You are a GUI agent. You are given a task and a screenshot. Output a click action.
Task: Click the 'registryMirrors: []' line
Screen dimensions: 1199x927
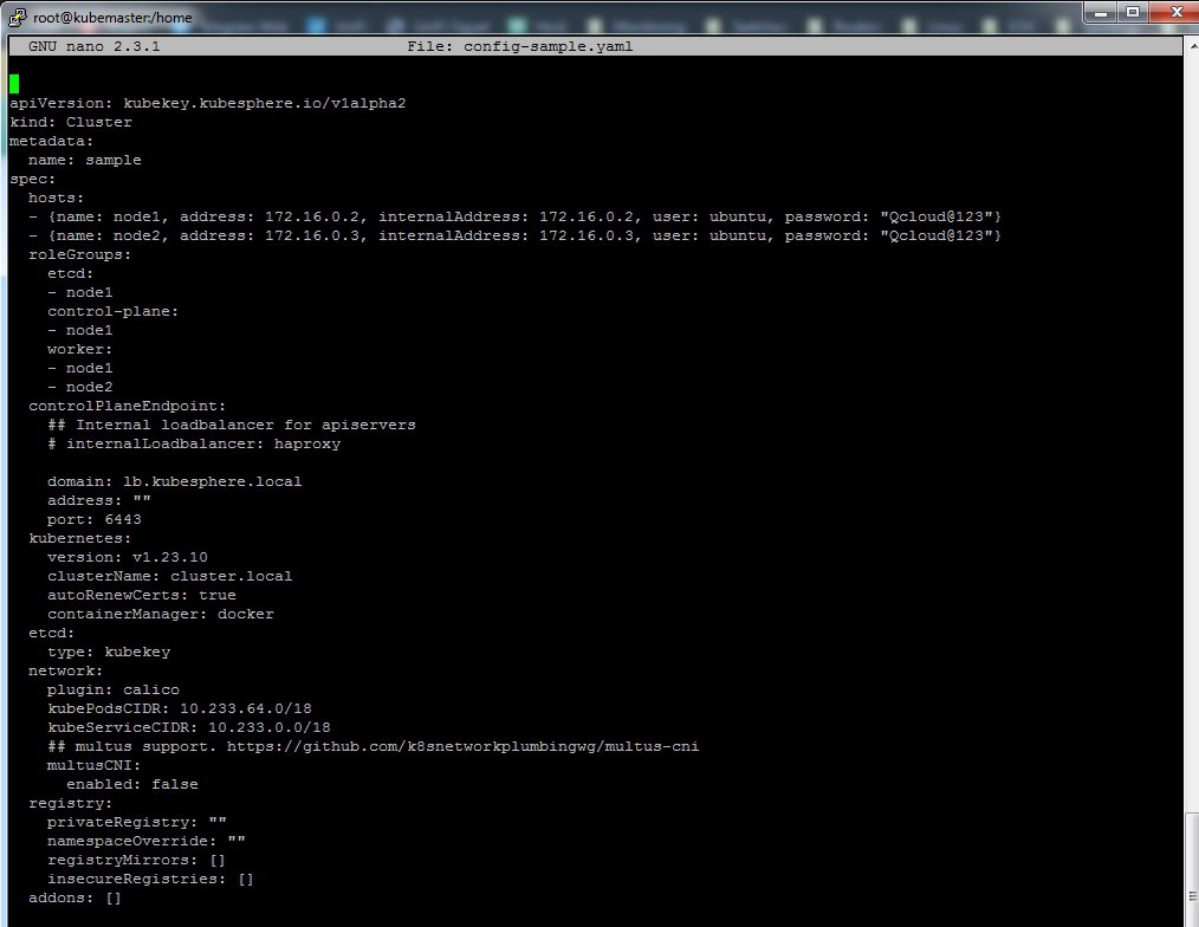point(136,860)
